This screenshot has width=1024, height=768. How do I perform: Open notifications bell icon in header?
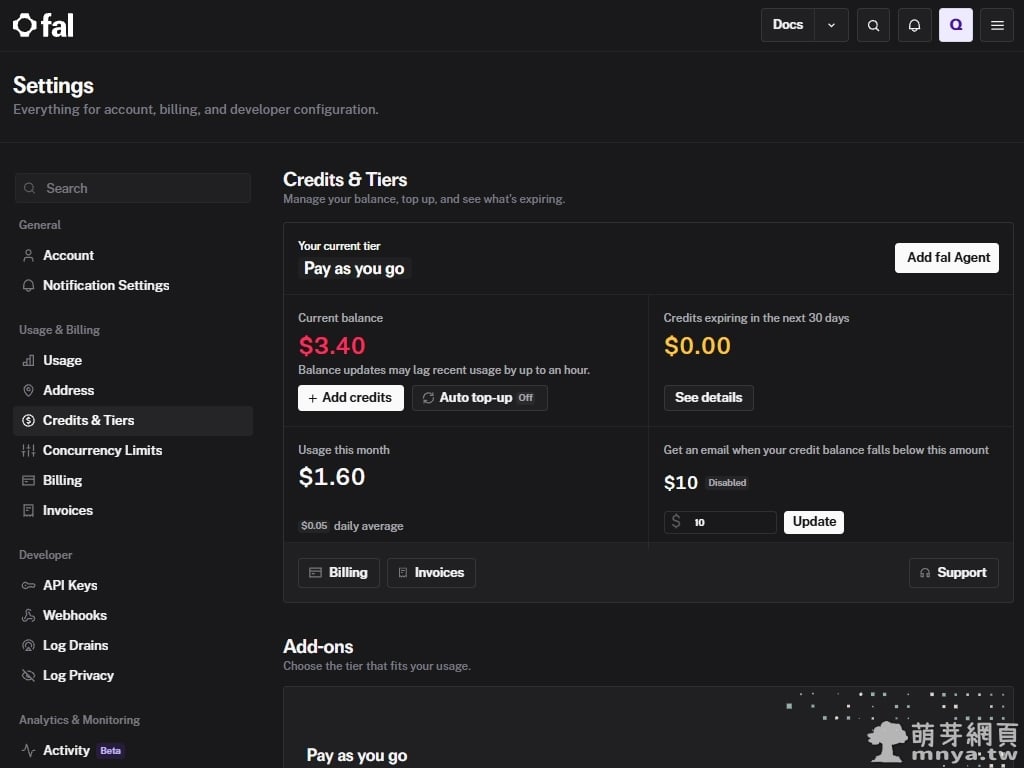pos(914,25)
